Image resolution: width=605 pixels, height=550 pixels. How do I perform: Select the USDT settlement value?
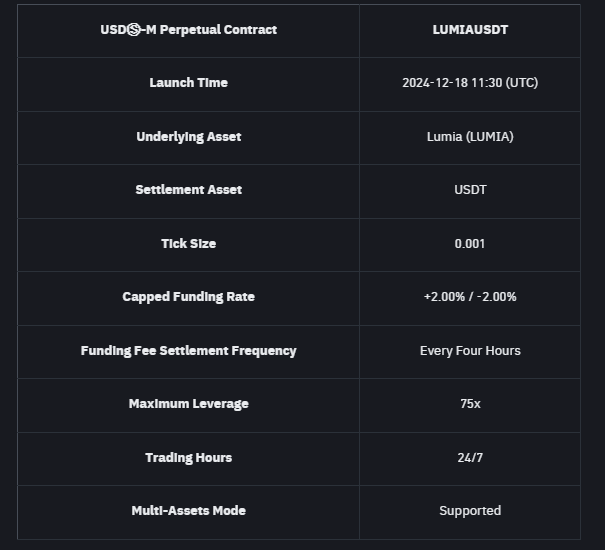click(x=470, y=190)
